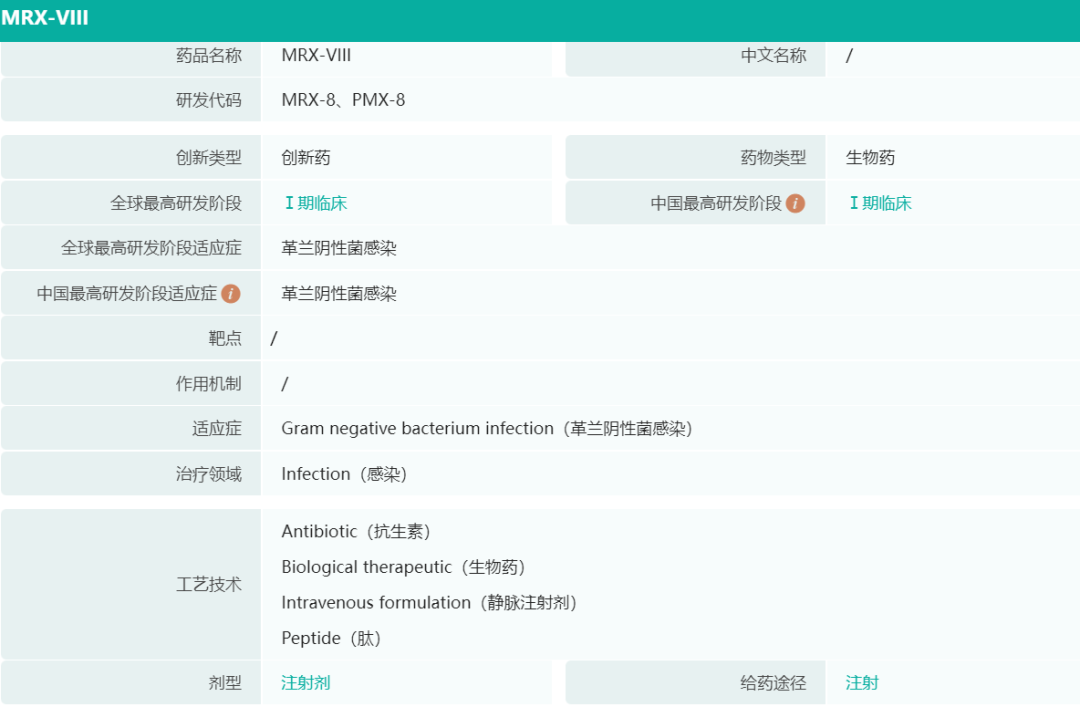Follow the 注射 administration route link
Screen dimensions: 1080x707
[862, 683]
